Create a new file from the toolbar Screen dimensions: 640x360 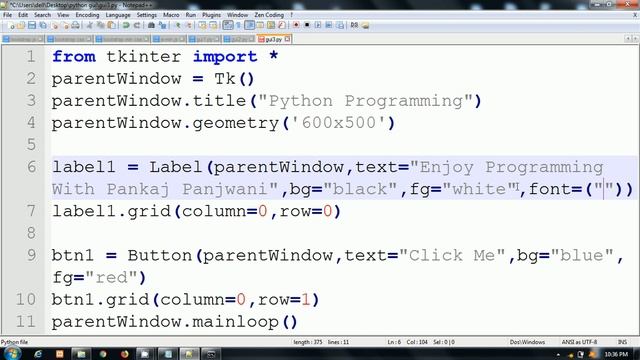pyautogui.click(x=10, y=25)
